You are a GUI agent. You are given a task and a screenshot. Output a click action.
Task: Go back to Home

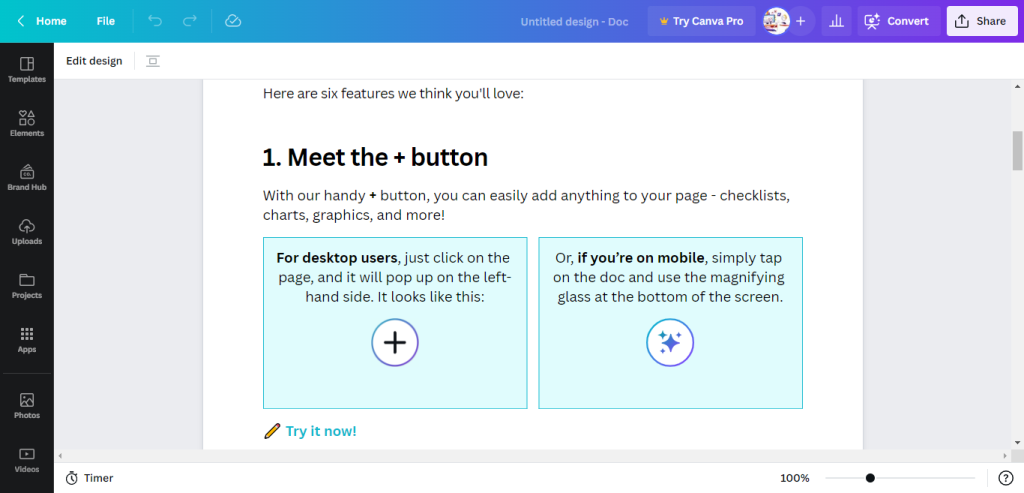coord(42,21)
